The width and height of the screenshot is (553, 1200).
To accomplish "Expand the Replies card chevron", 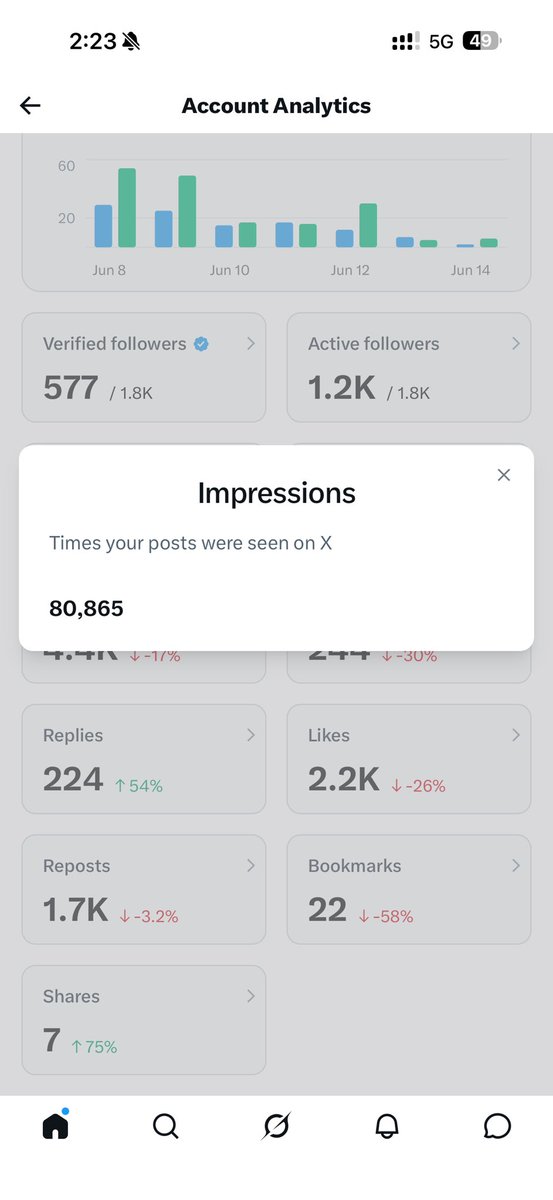I will point(250,735).
